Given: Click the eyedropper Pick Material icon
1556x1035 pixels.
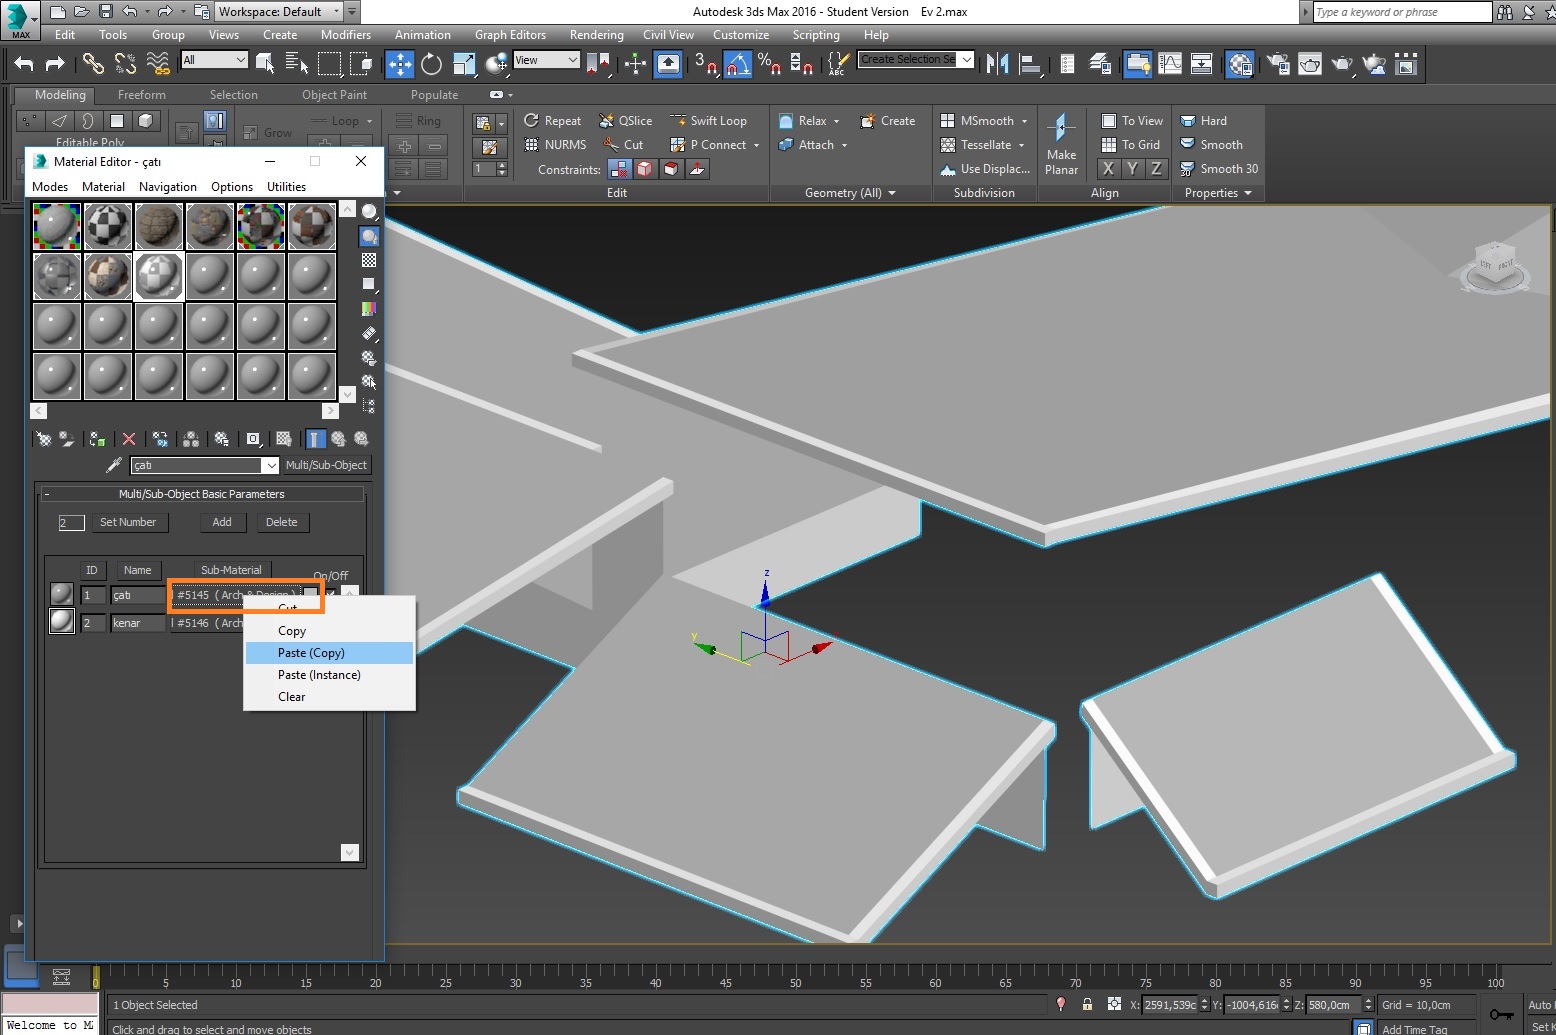Looking at the screenshot, I should (114, 465).
